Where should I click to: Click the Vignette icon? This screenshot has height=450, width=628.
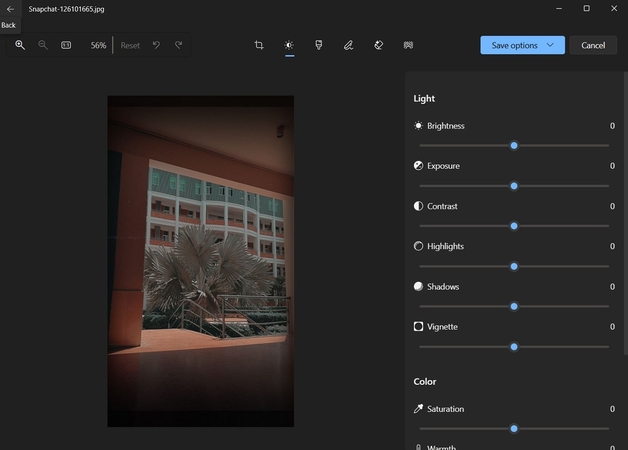pos(418,327)
